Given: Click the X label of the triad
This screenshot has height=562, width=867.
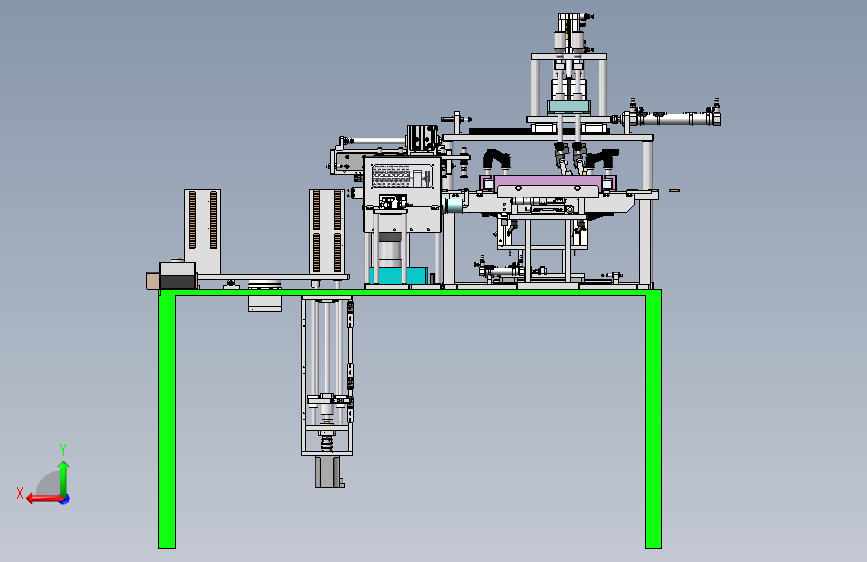Looking at the screenshot, I should tap(20, 493).
